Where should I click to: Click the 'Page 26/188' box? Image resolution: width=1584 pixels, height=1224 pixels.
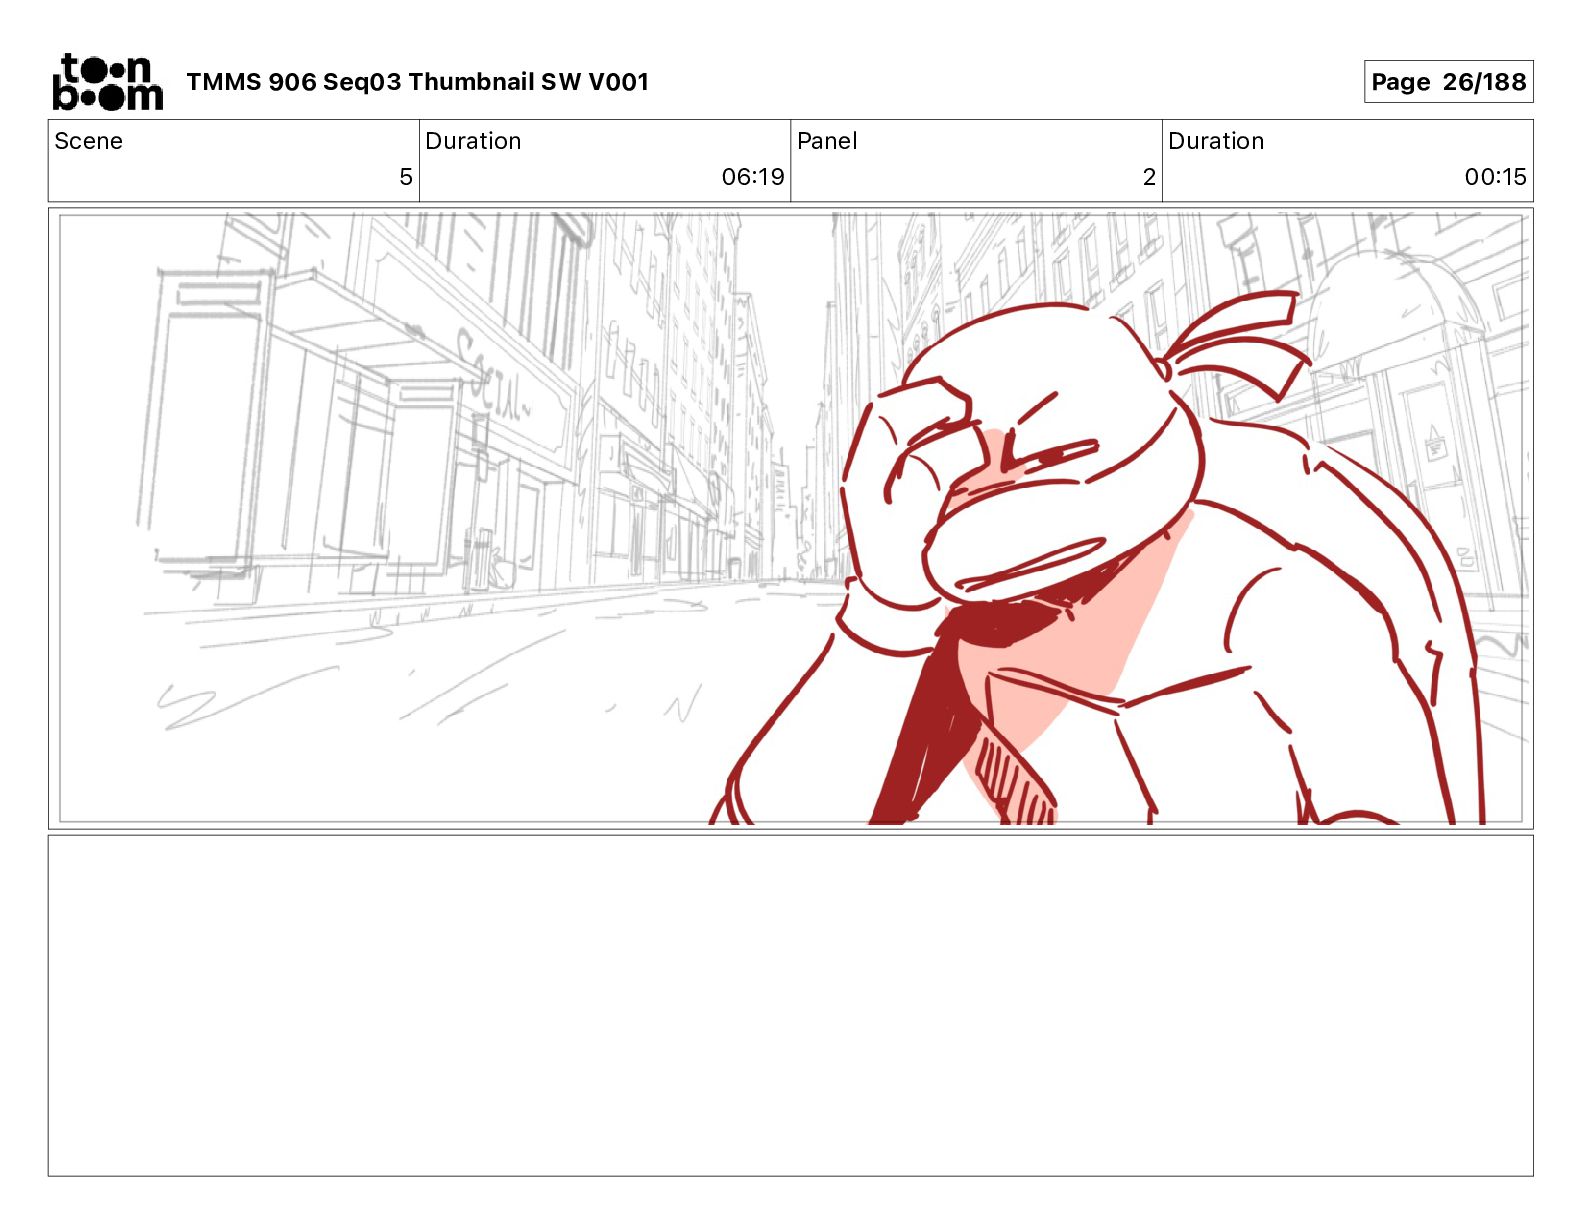click(x=1448, y=82)
